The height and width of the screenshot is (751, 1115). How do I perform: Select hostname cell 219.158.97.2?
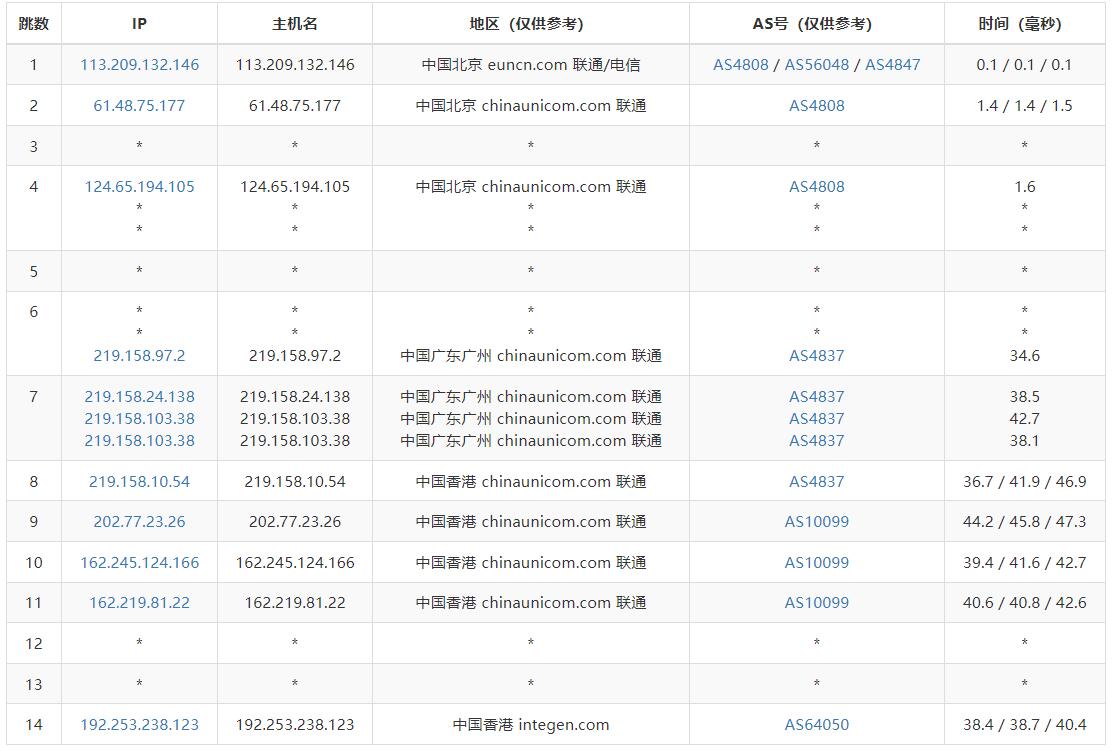(295, 356)
